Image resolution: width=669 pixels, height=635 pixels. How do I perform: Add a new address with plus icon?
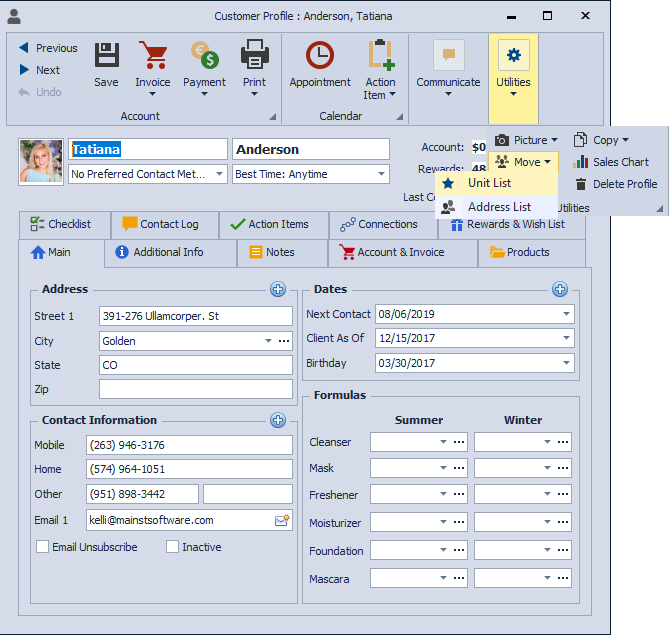coord(278,289)
